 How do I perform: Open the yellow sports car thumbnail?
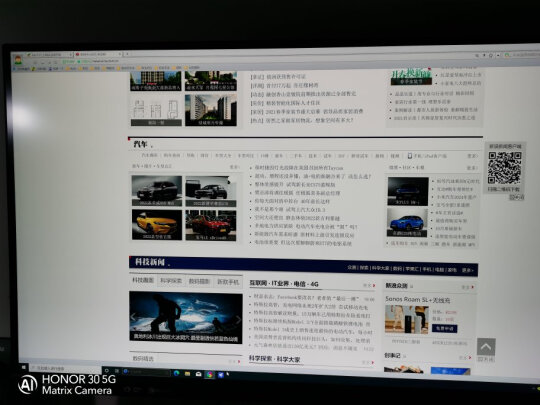tap(157, 225)
